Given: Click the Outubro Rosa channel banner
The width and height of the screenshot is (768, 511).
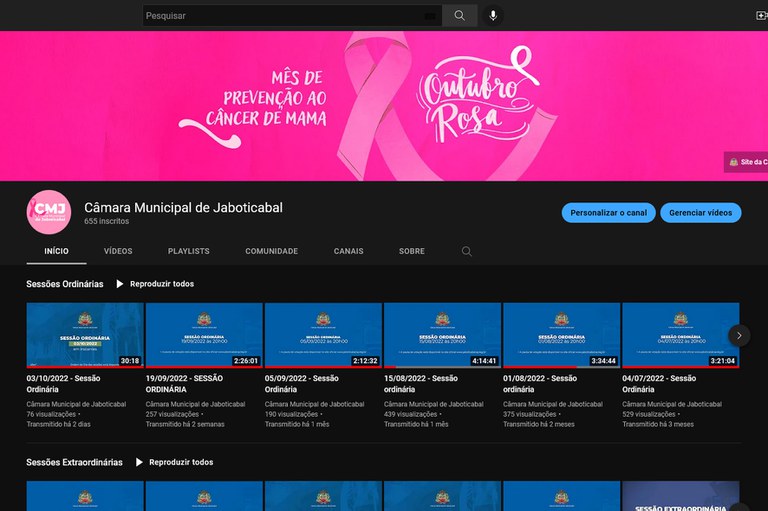Looking at the screenshot, I should 384,106.
